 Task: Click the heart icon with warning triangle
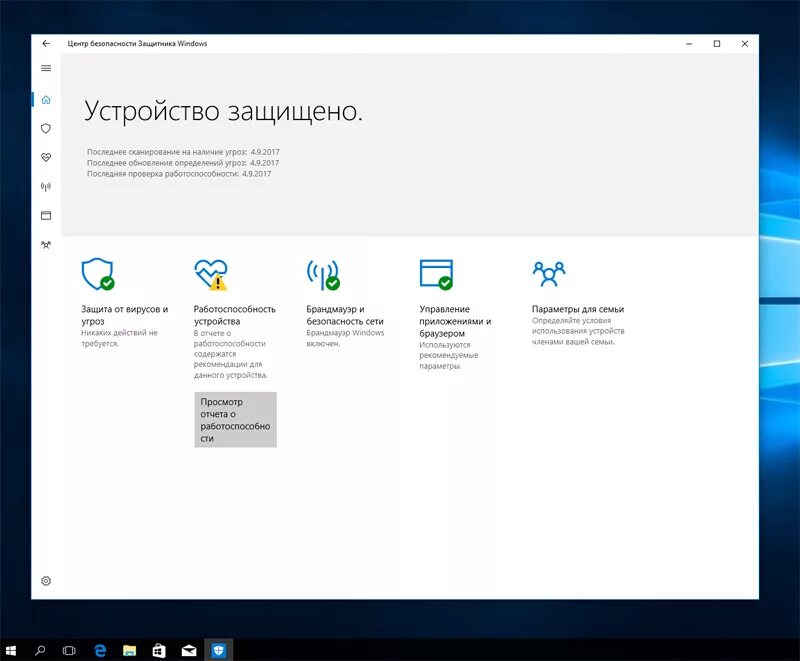coord(211,274)
